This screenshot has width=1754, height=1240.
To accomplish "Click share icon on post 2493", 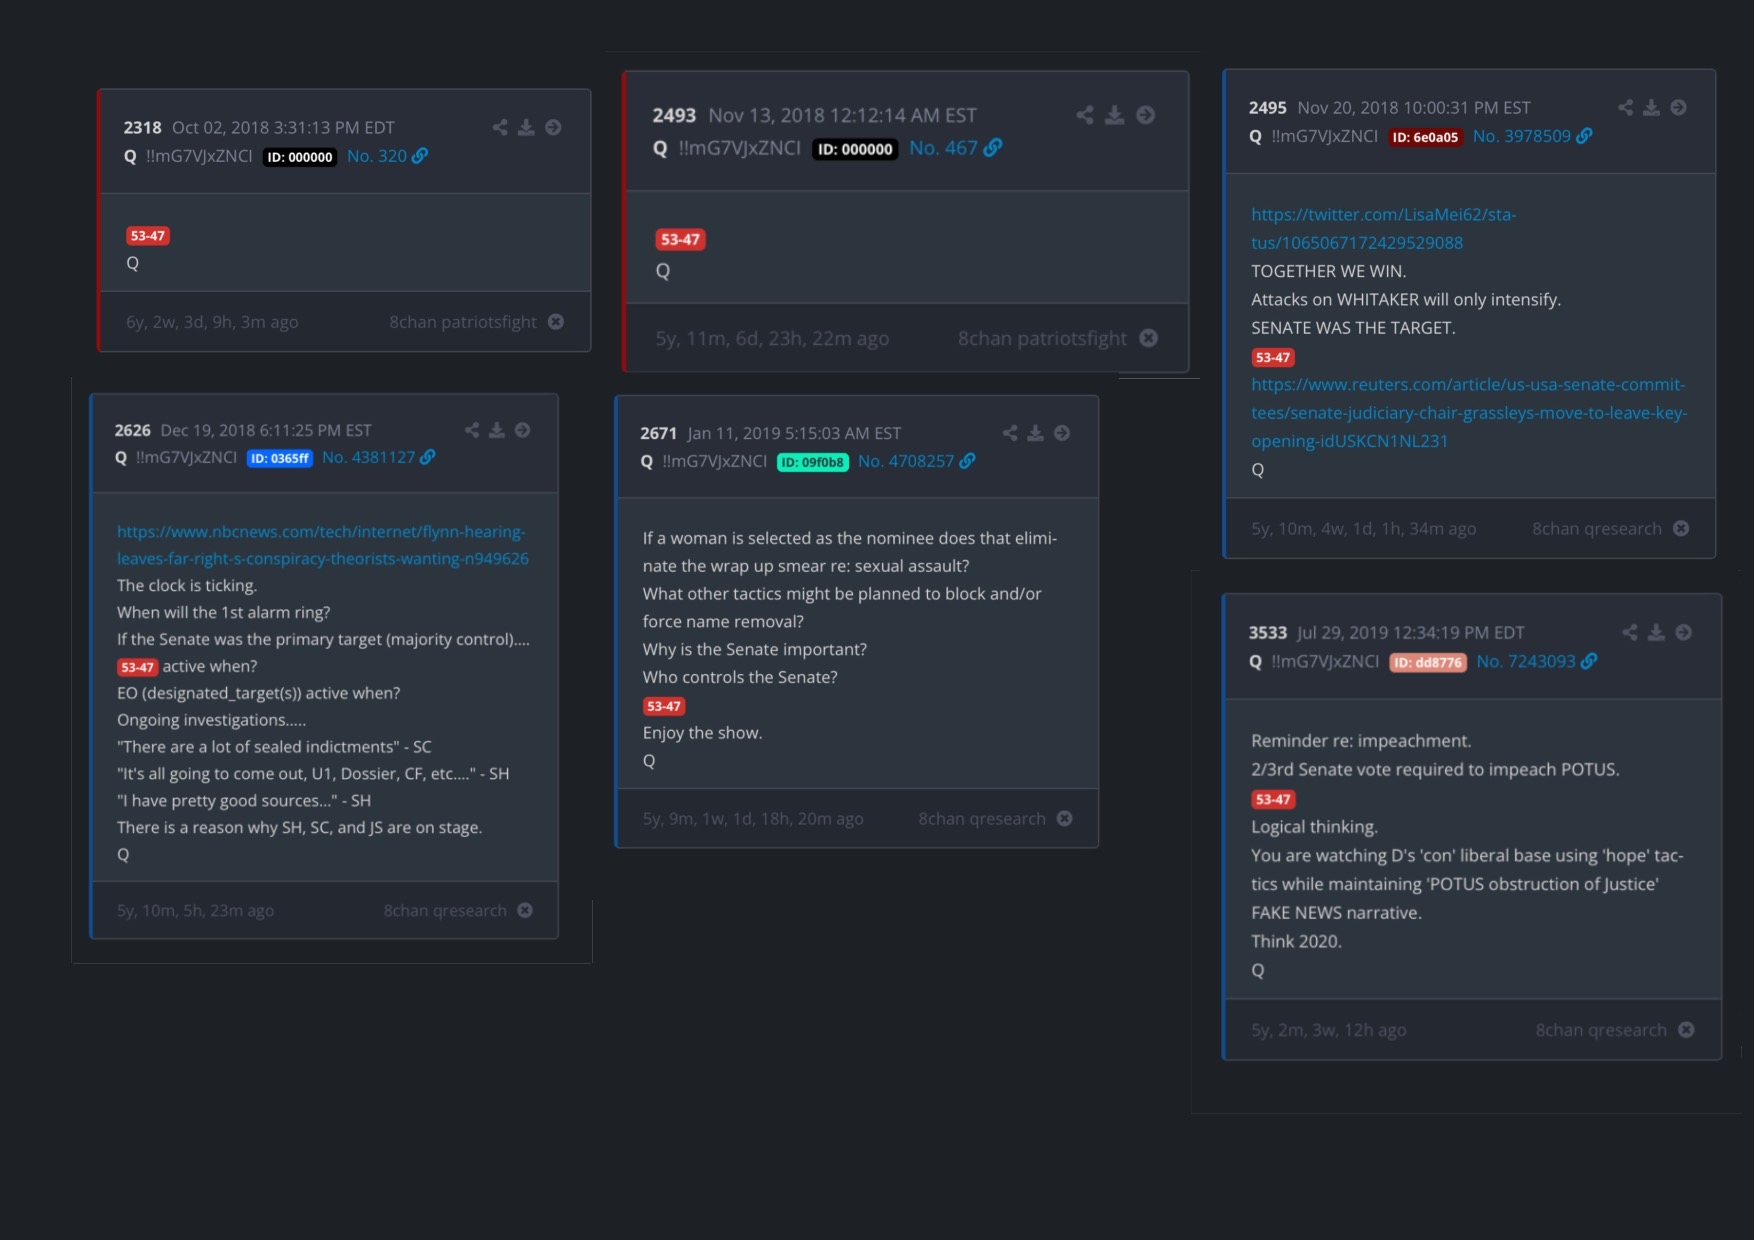I will click(1085, 115).
